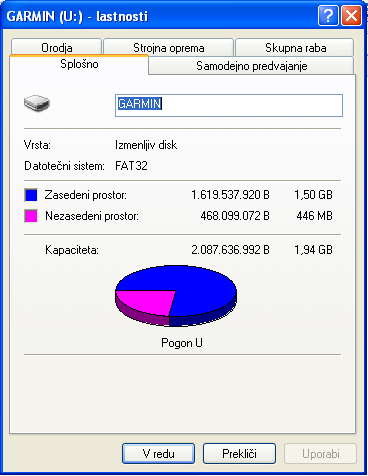Switch to the Strojna oprema tab
Screen dimensions: 368x476
(x=168, y=47)
